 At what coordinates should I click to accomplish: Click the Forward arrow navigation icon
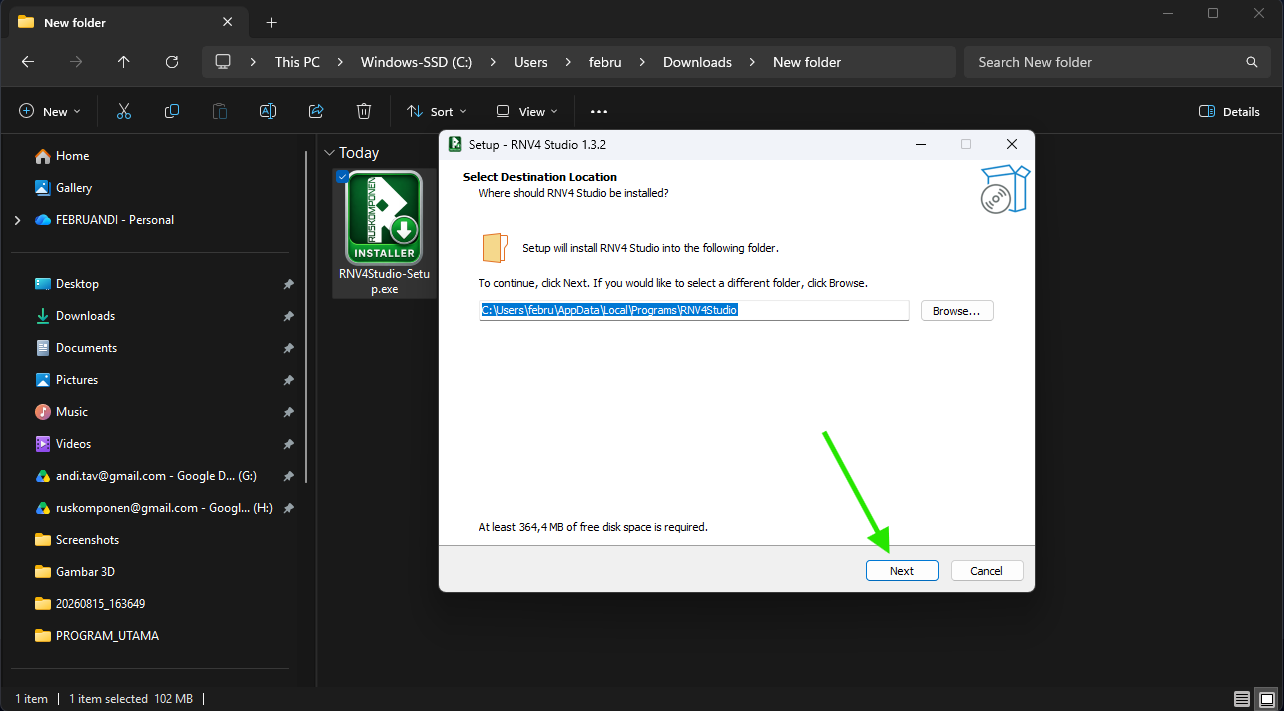[76, 62]
